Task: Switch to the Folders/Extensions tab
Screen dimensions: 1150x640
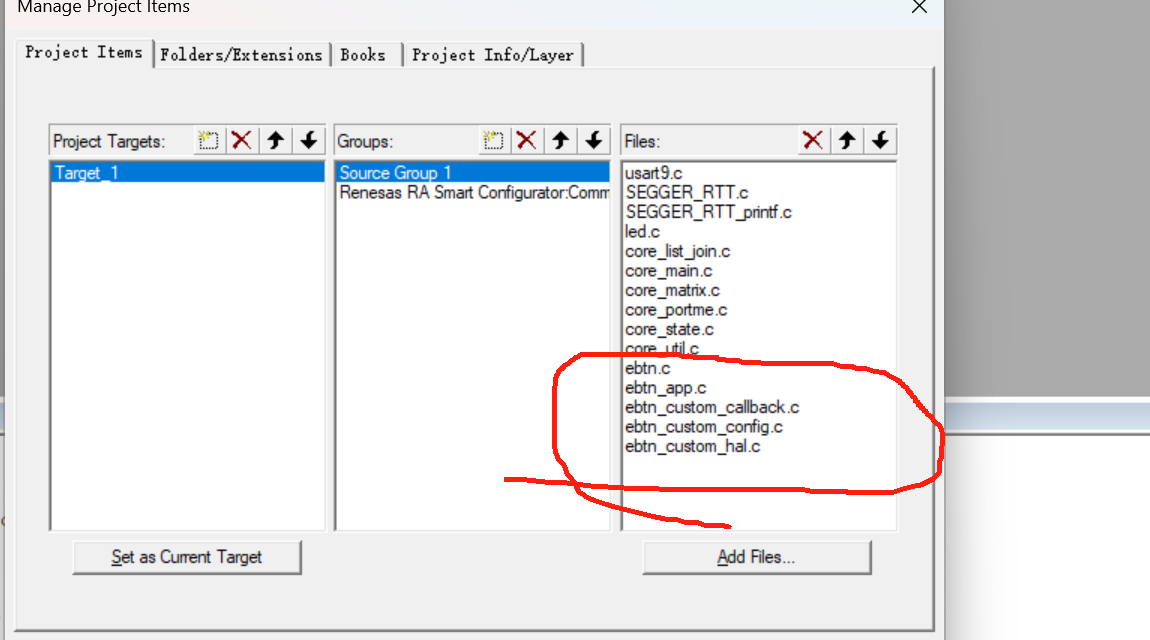Action: point(241,55)
